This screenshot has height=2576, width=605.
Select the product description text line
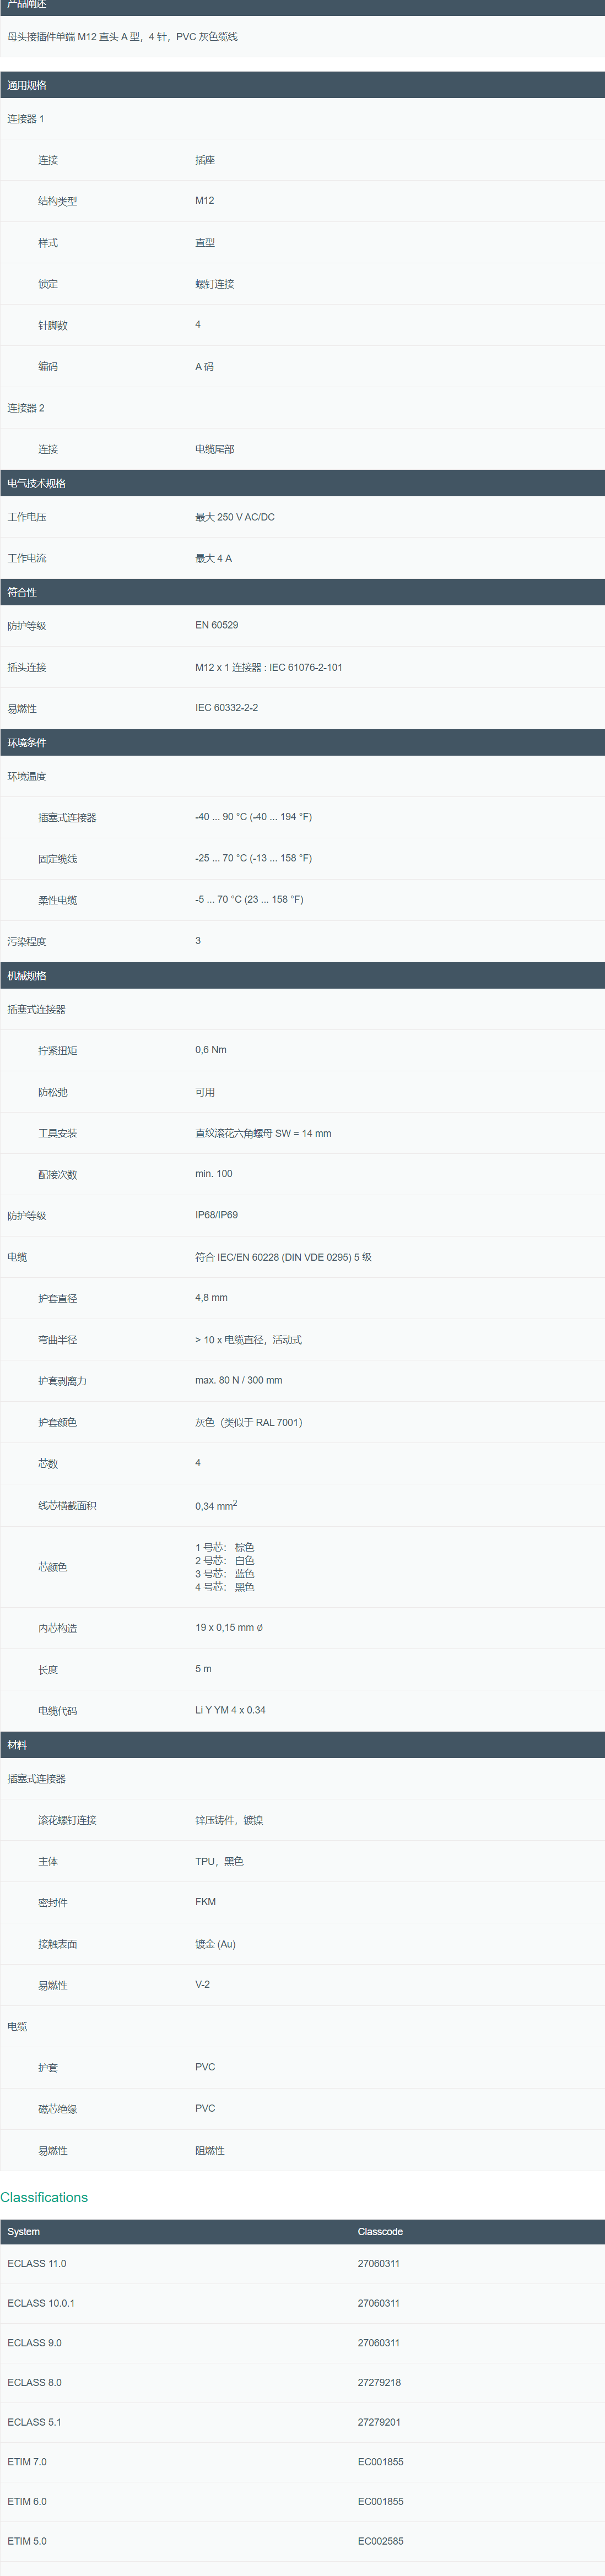122,37
